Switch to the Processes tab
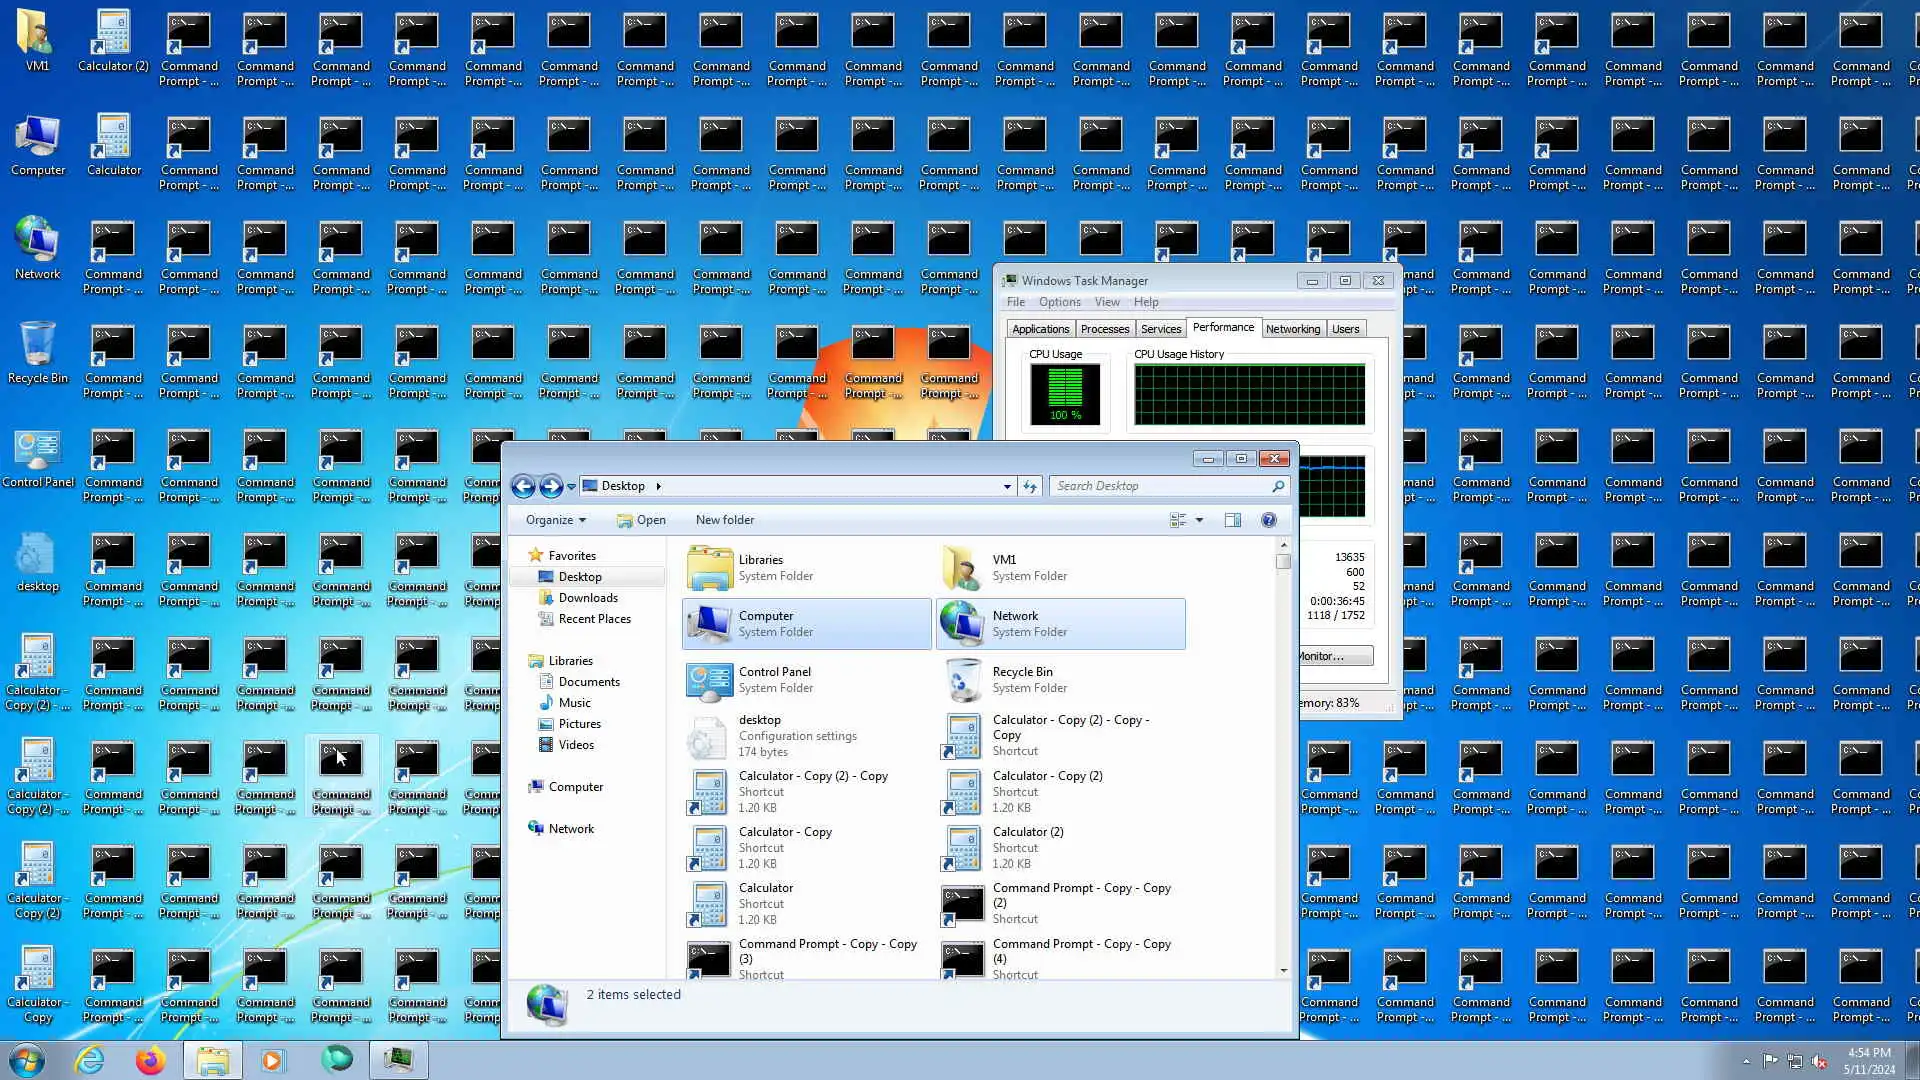1920x1080 pixels. (x=1105, y=329)
